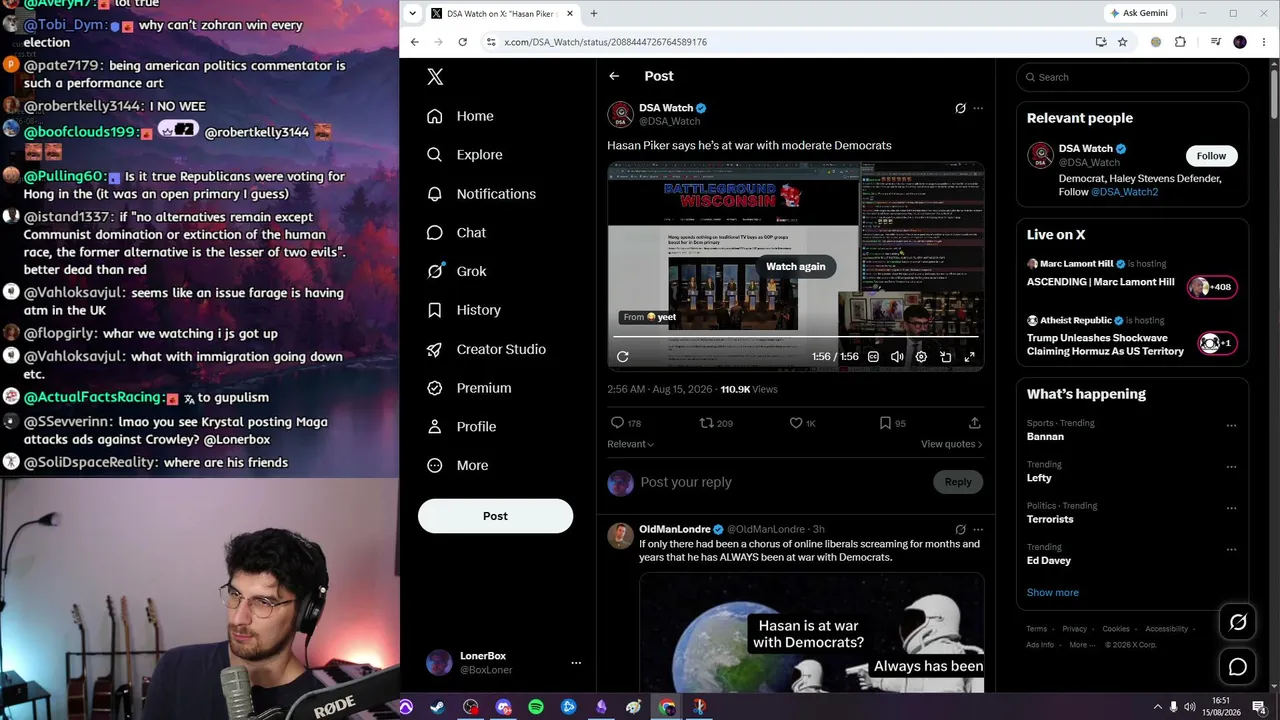Show hidden icons in system tray
Viewport: 1280px width, 720px height.
pyautogui.click(x=1157, y=707)
